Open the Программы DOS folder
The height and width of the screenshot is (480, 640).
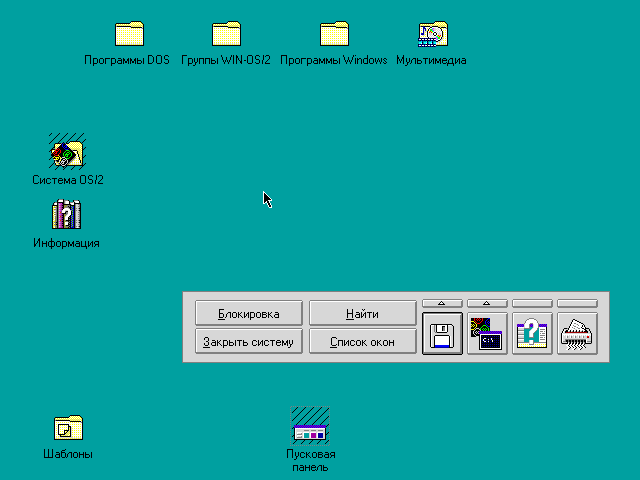point(129,35)
